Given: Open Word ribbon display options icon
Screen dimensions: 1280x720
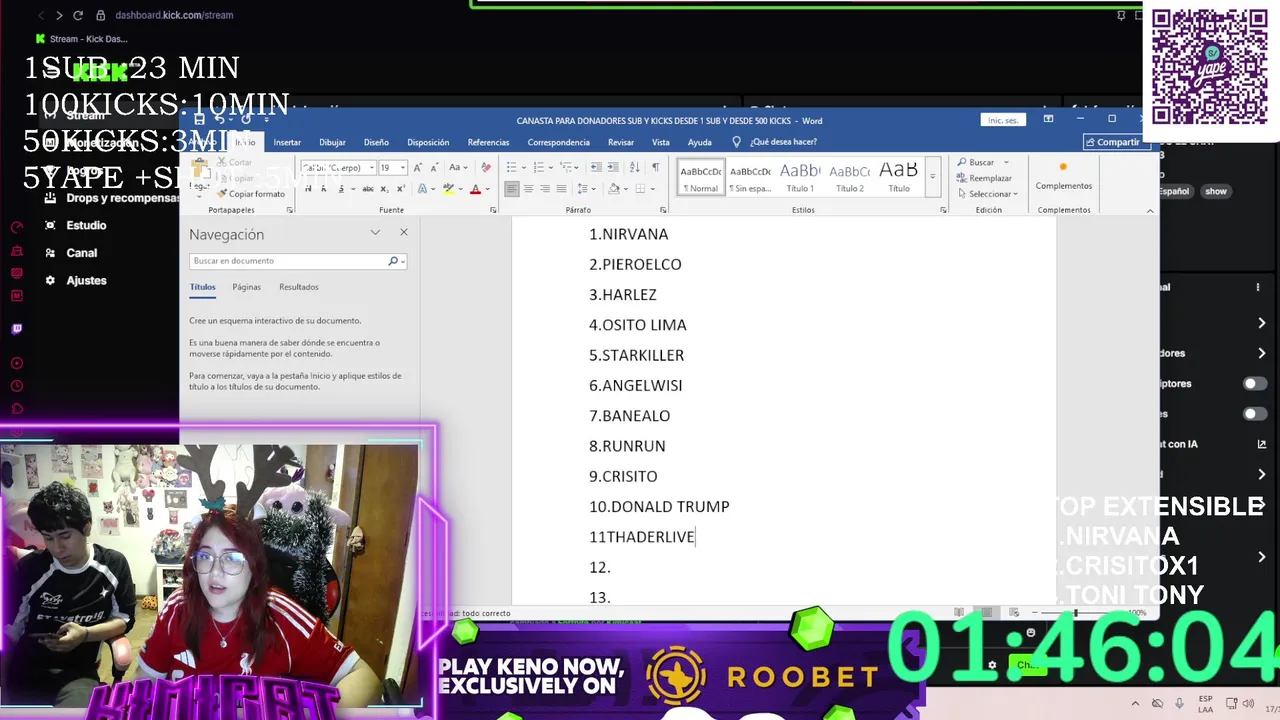Looking at the screenshot, I should 1048,119.
